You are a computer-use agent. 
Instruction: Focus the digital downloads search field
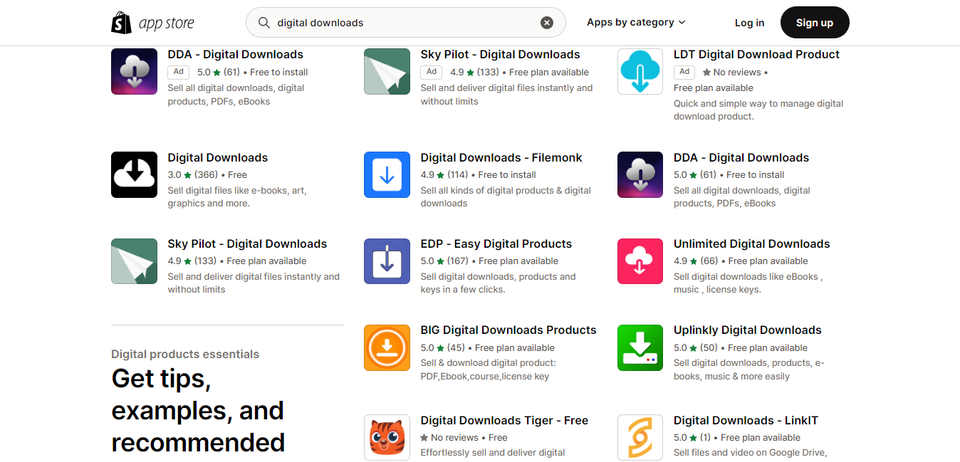pos(405,23)
